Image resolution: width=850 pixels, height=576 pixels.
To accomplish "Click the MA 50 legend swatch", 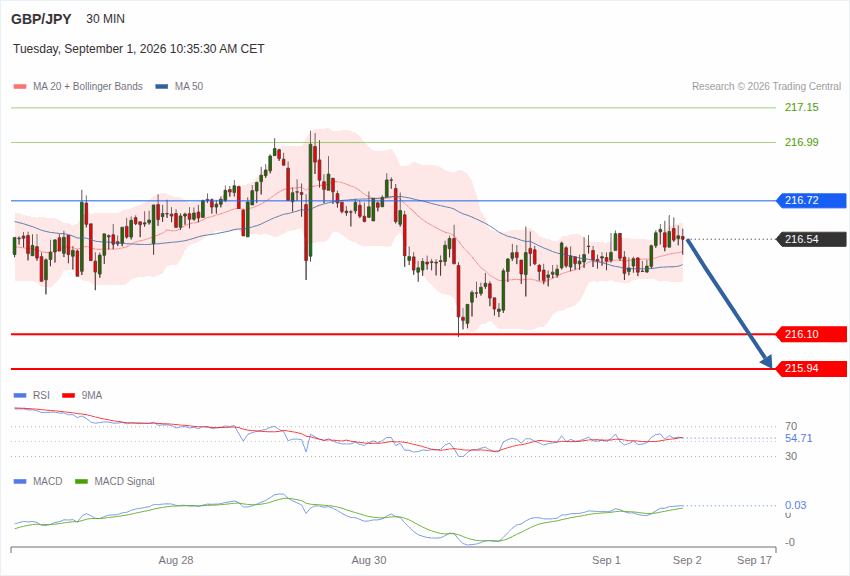I will pyautogui.click(x=162, y=87).
